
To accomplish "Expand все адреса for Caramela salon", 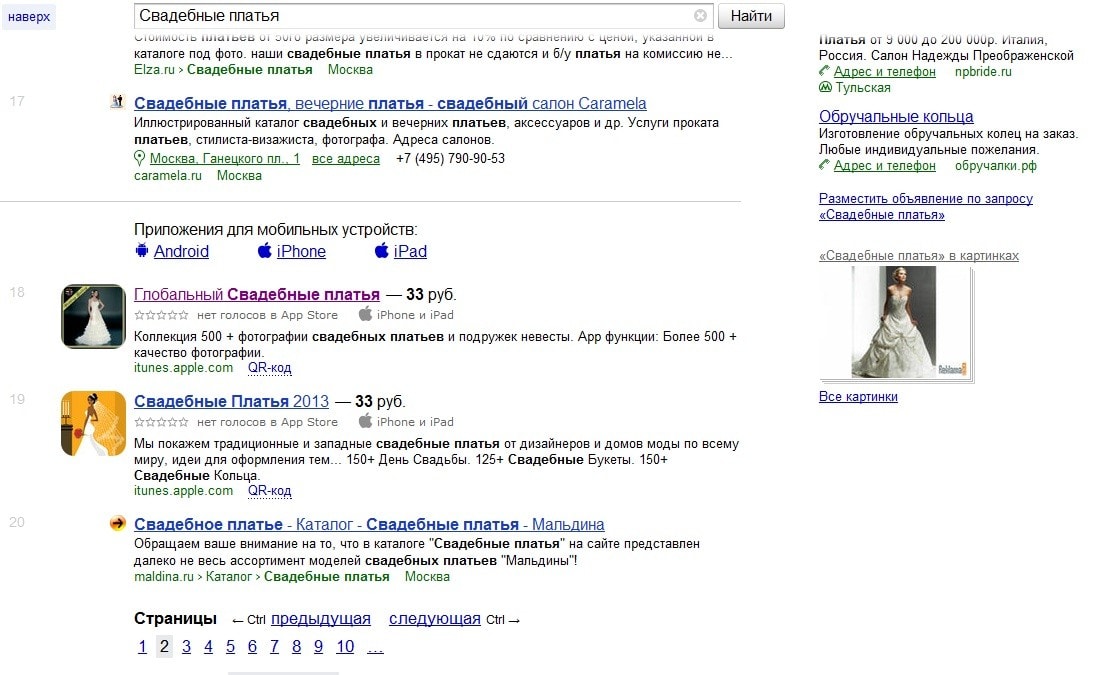I will [x=346, y=159].
